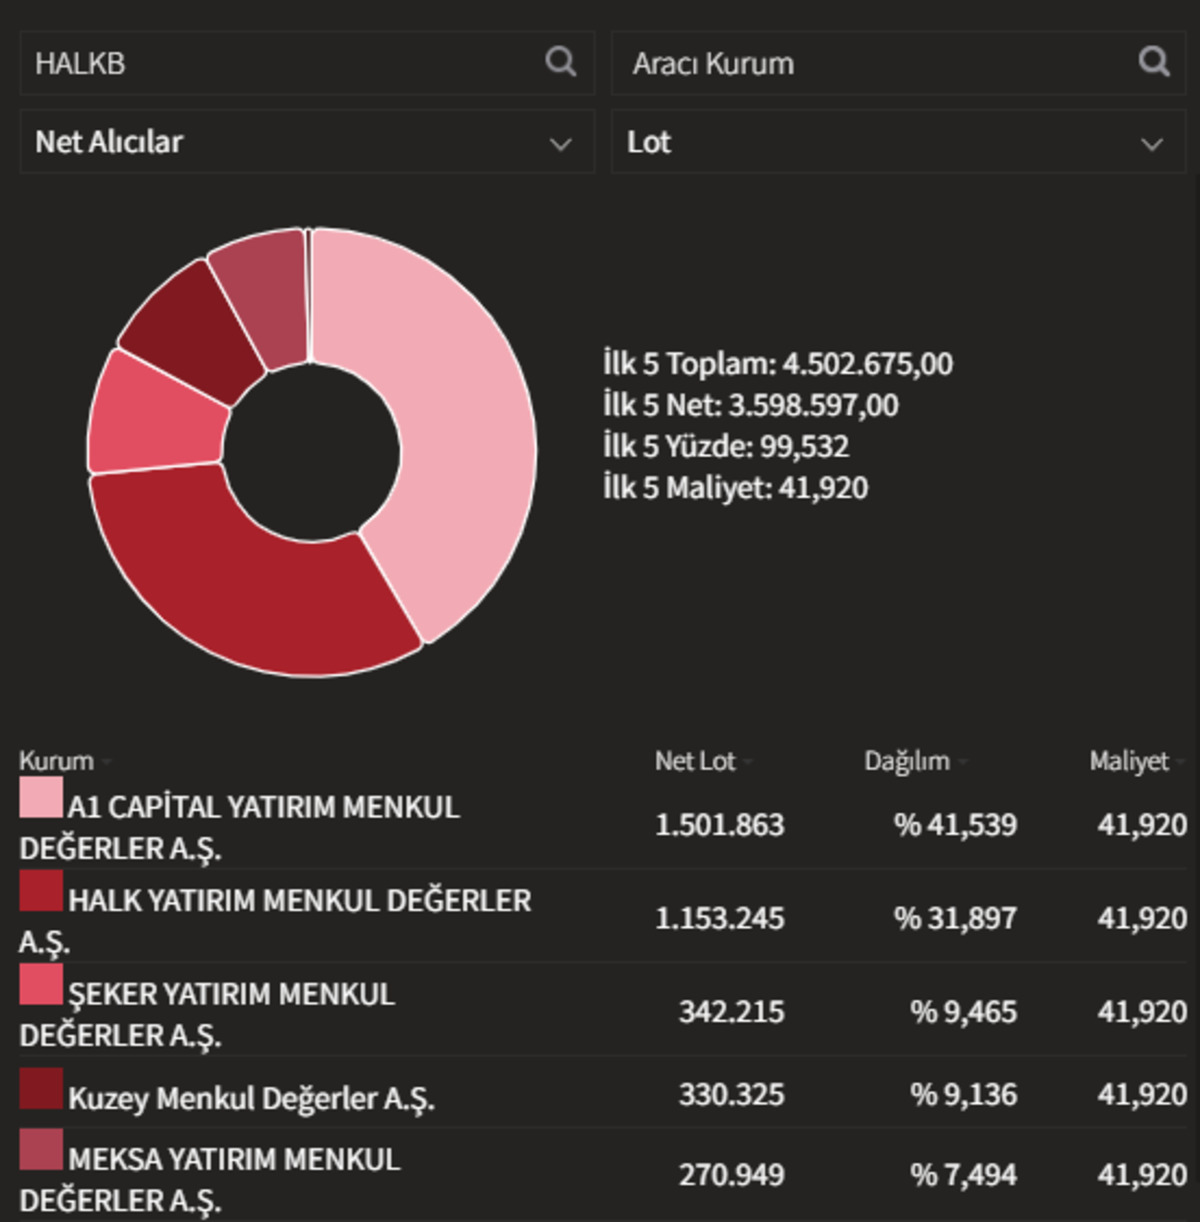Click net lot value 1.501.863
Image resolution: width=1200 pixels, height=1222 pixels.
click(x=720, y=825)
